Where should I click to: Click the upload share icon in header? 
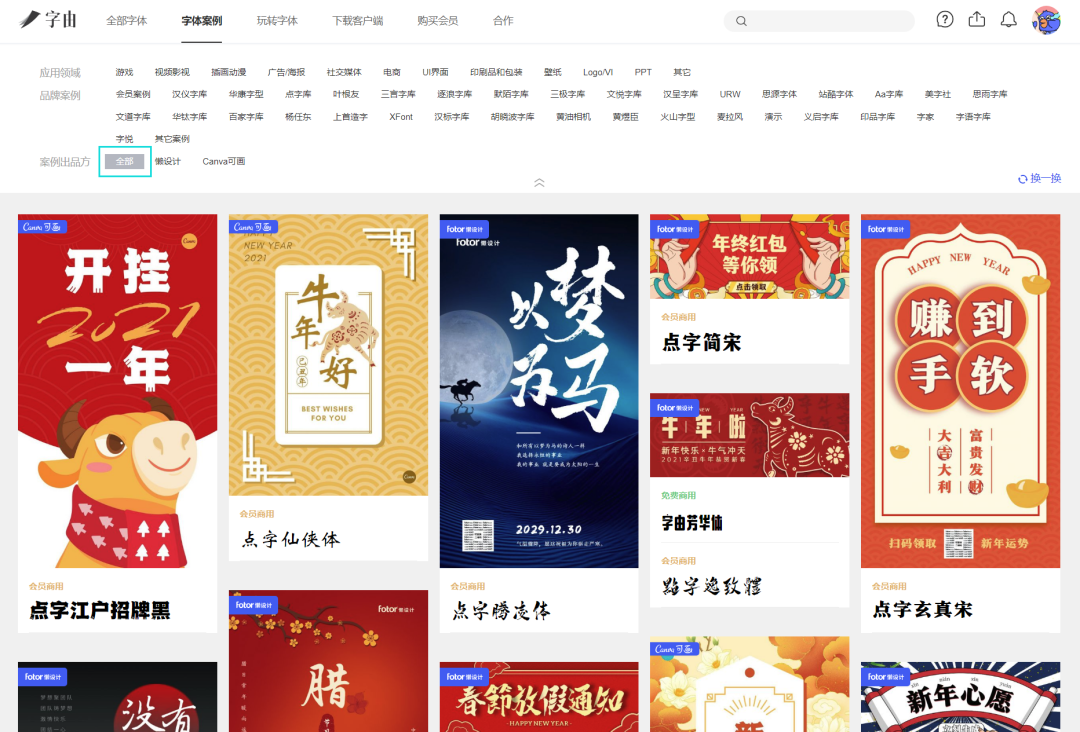[x=977, y=20]
